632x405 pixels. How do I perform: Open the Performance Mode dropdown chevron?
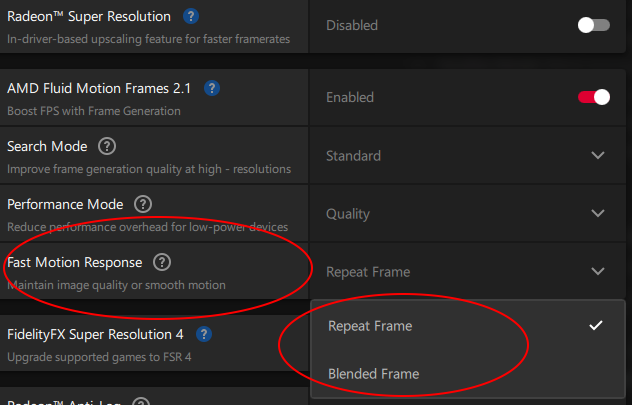[x=598, y=213]
